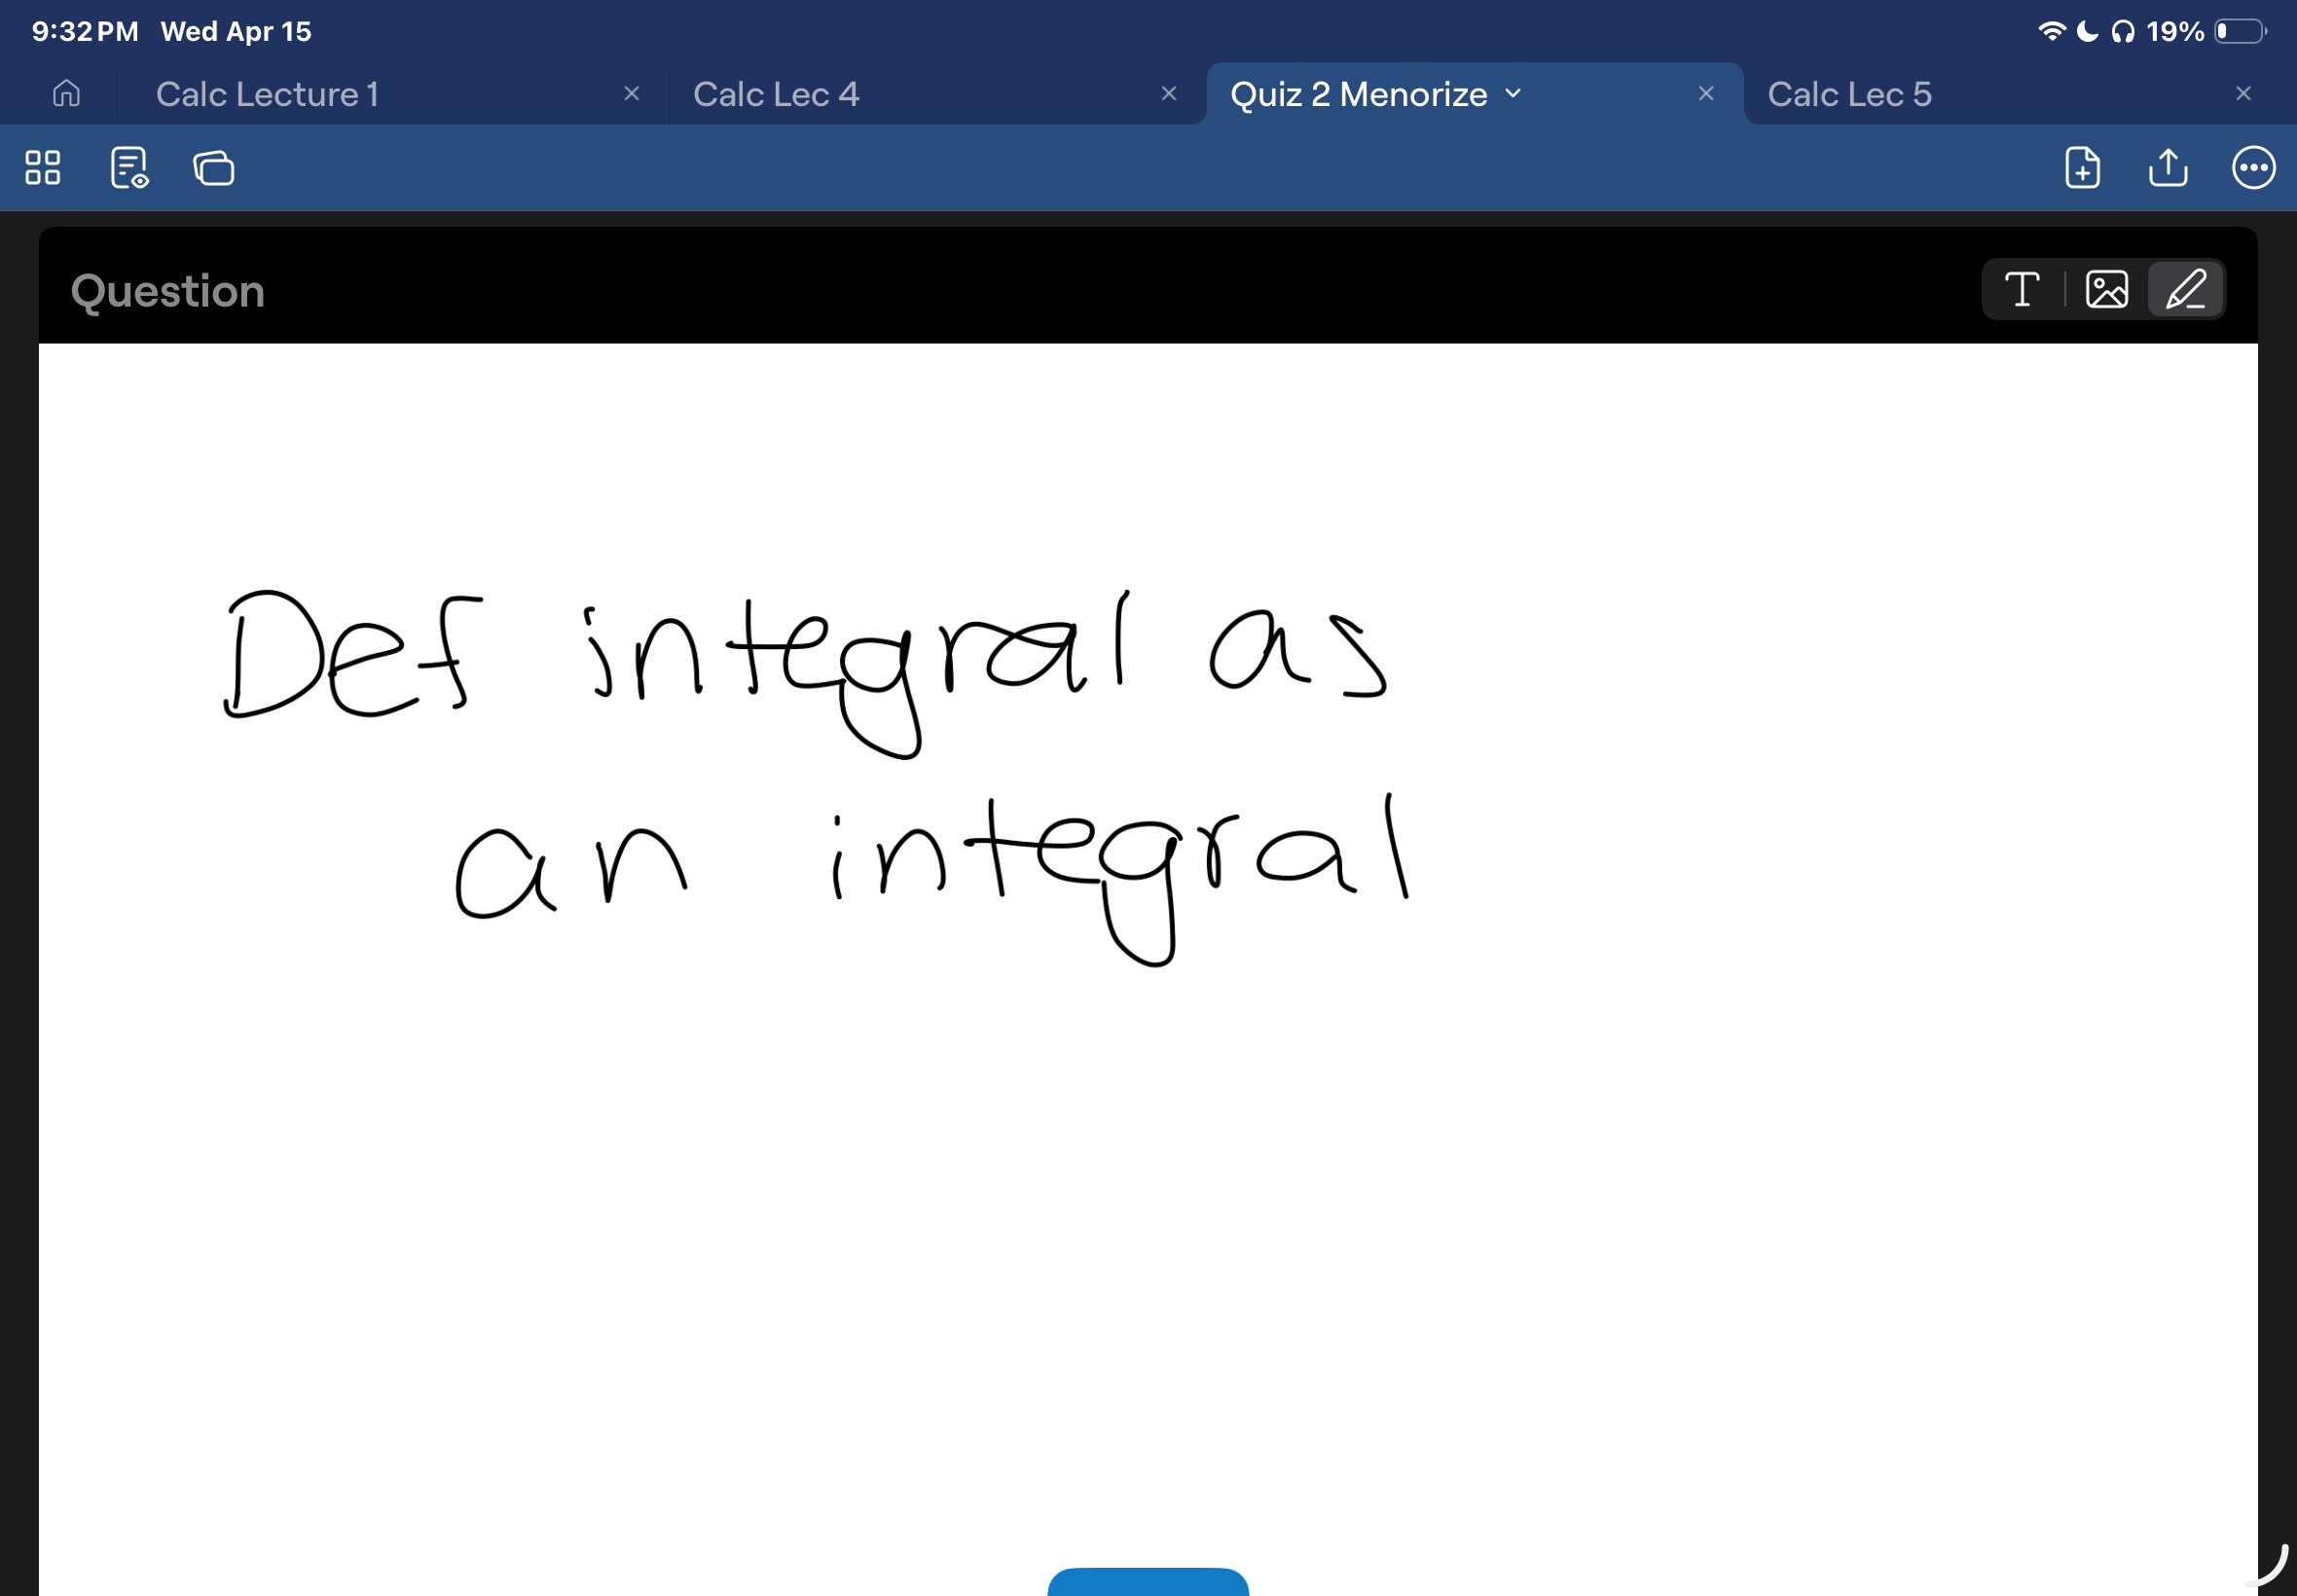Switch to the Calc Lec 4 tab
Screen dimensions: 2297x1596
(x=776, y=94)
